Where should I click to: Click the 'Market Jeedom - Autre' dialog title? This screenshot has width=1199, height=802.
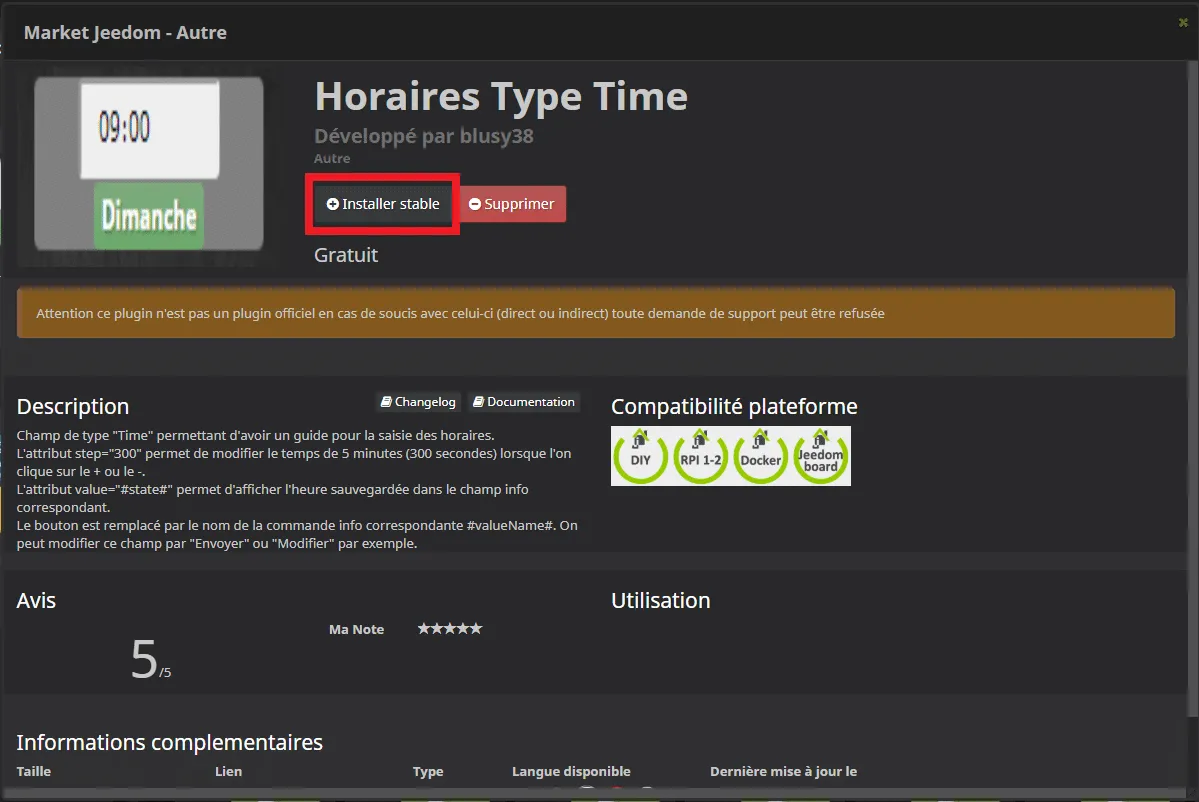(x=125, y=33)
